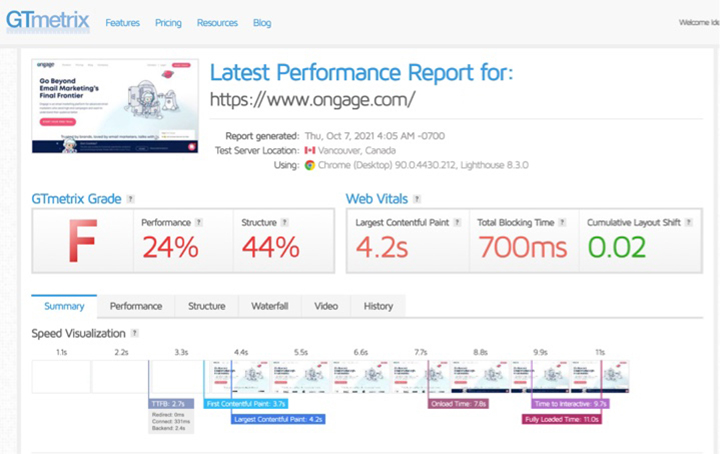Viewport: 720px width, 454px height.
Task: Open the Resources navigation link
Action: 217,22
